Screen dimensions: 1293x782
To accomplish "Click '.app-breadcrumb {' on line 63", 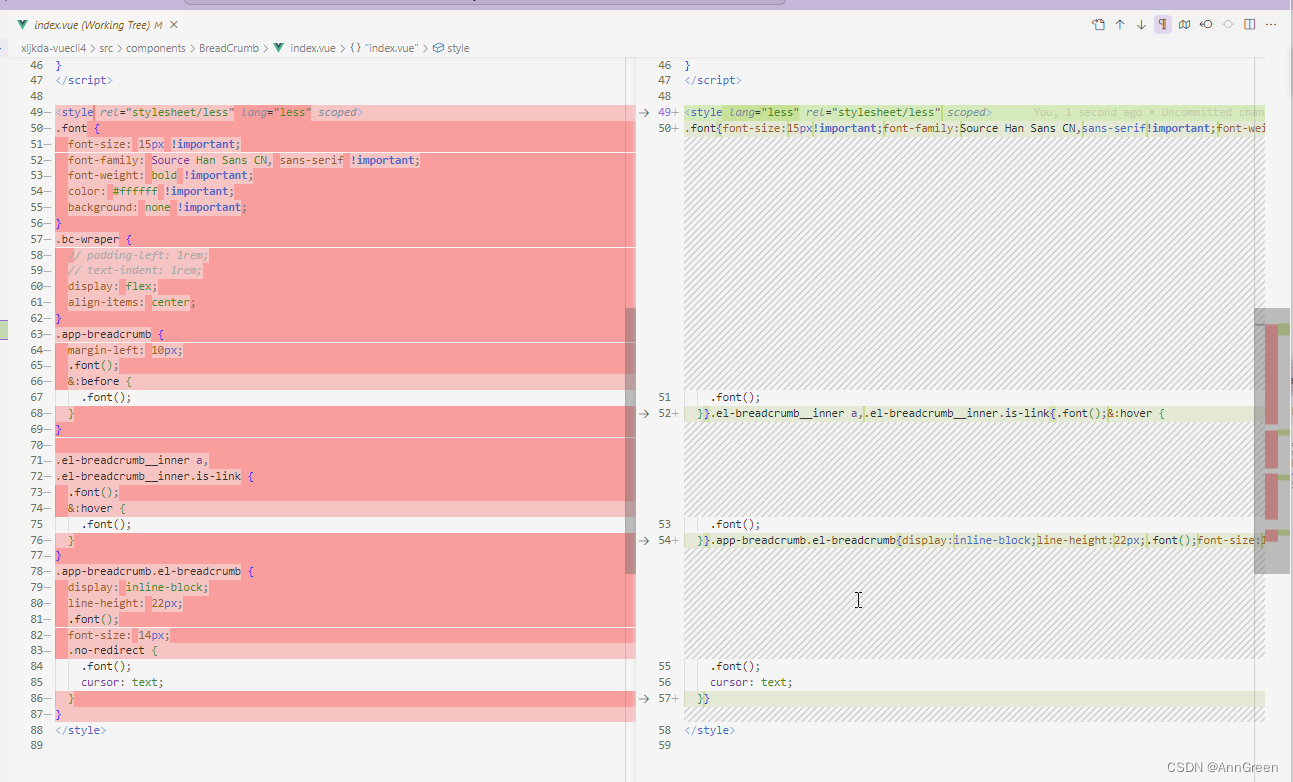I will click(x=109, y=334).
